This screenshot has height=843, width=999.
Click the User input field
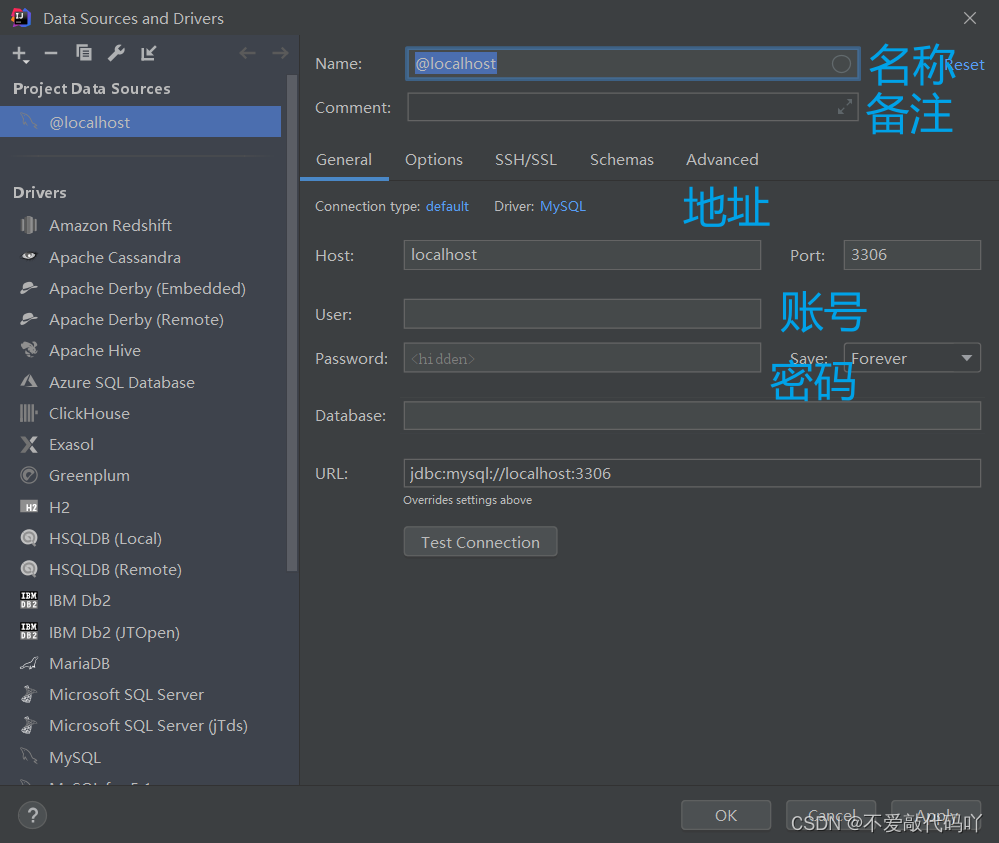582,314
